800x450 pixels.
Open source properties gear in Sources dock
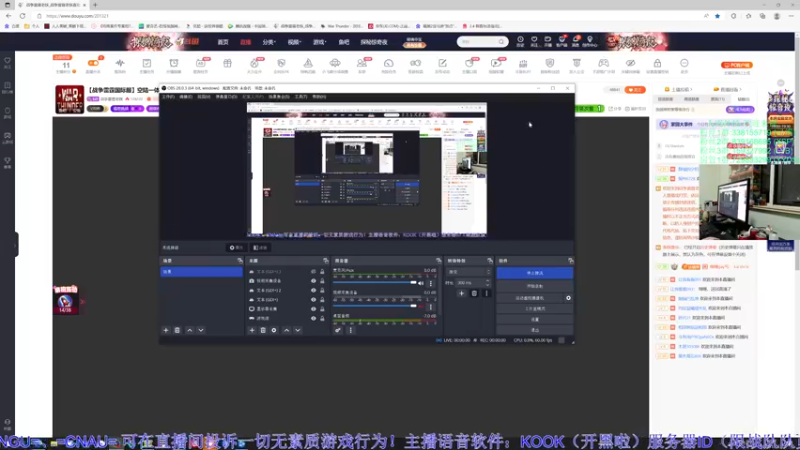click(x=274, y=330)
